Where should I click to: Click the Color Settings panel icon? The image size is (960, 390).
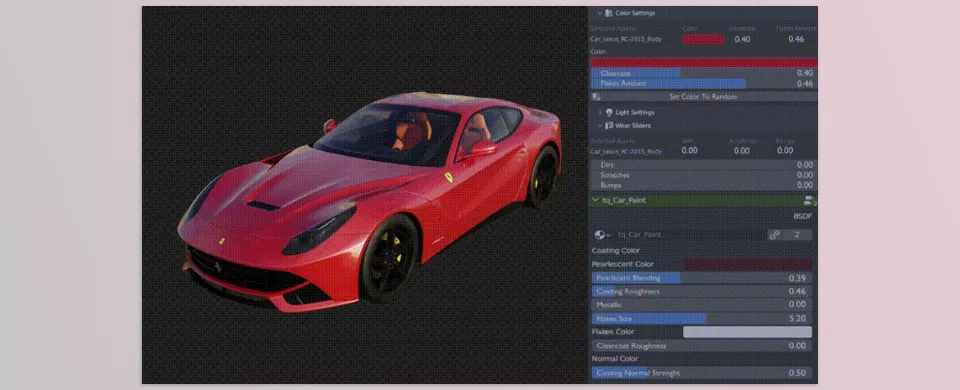[x=609, y=13]
